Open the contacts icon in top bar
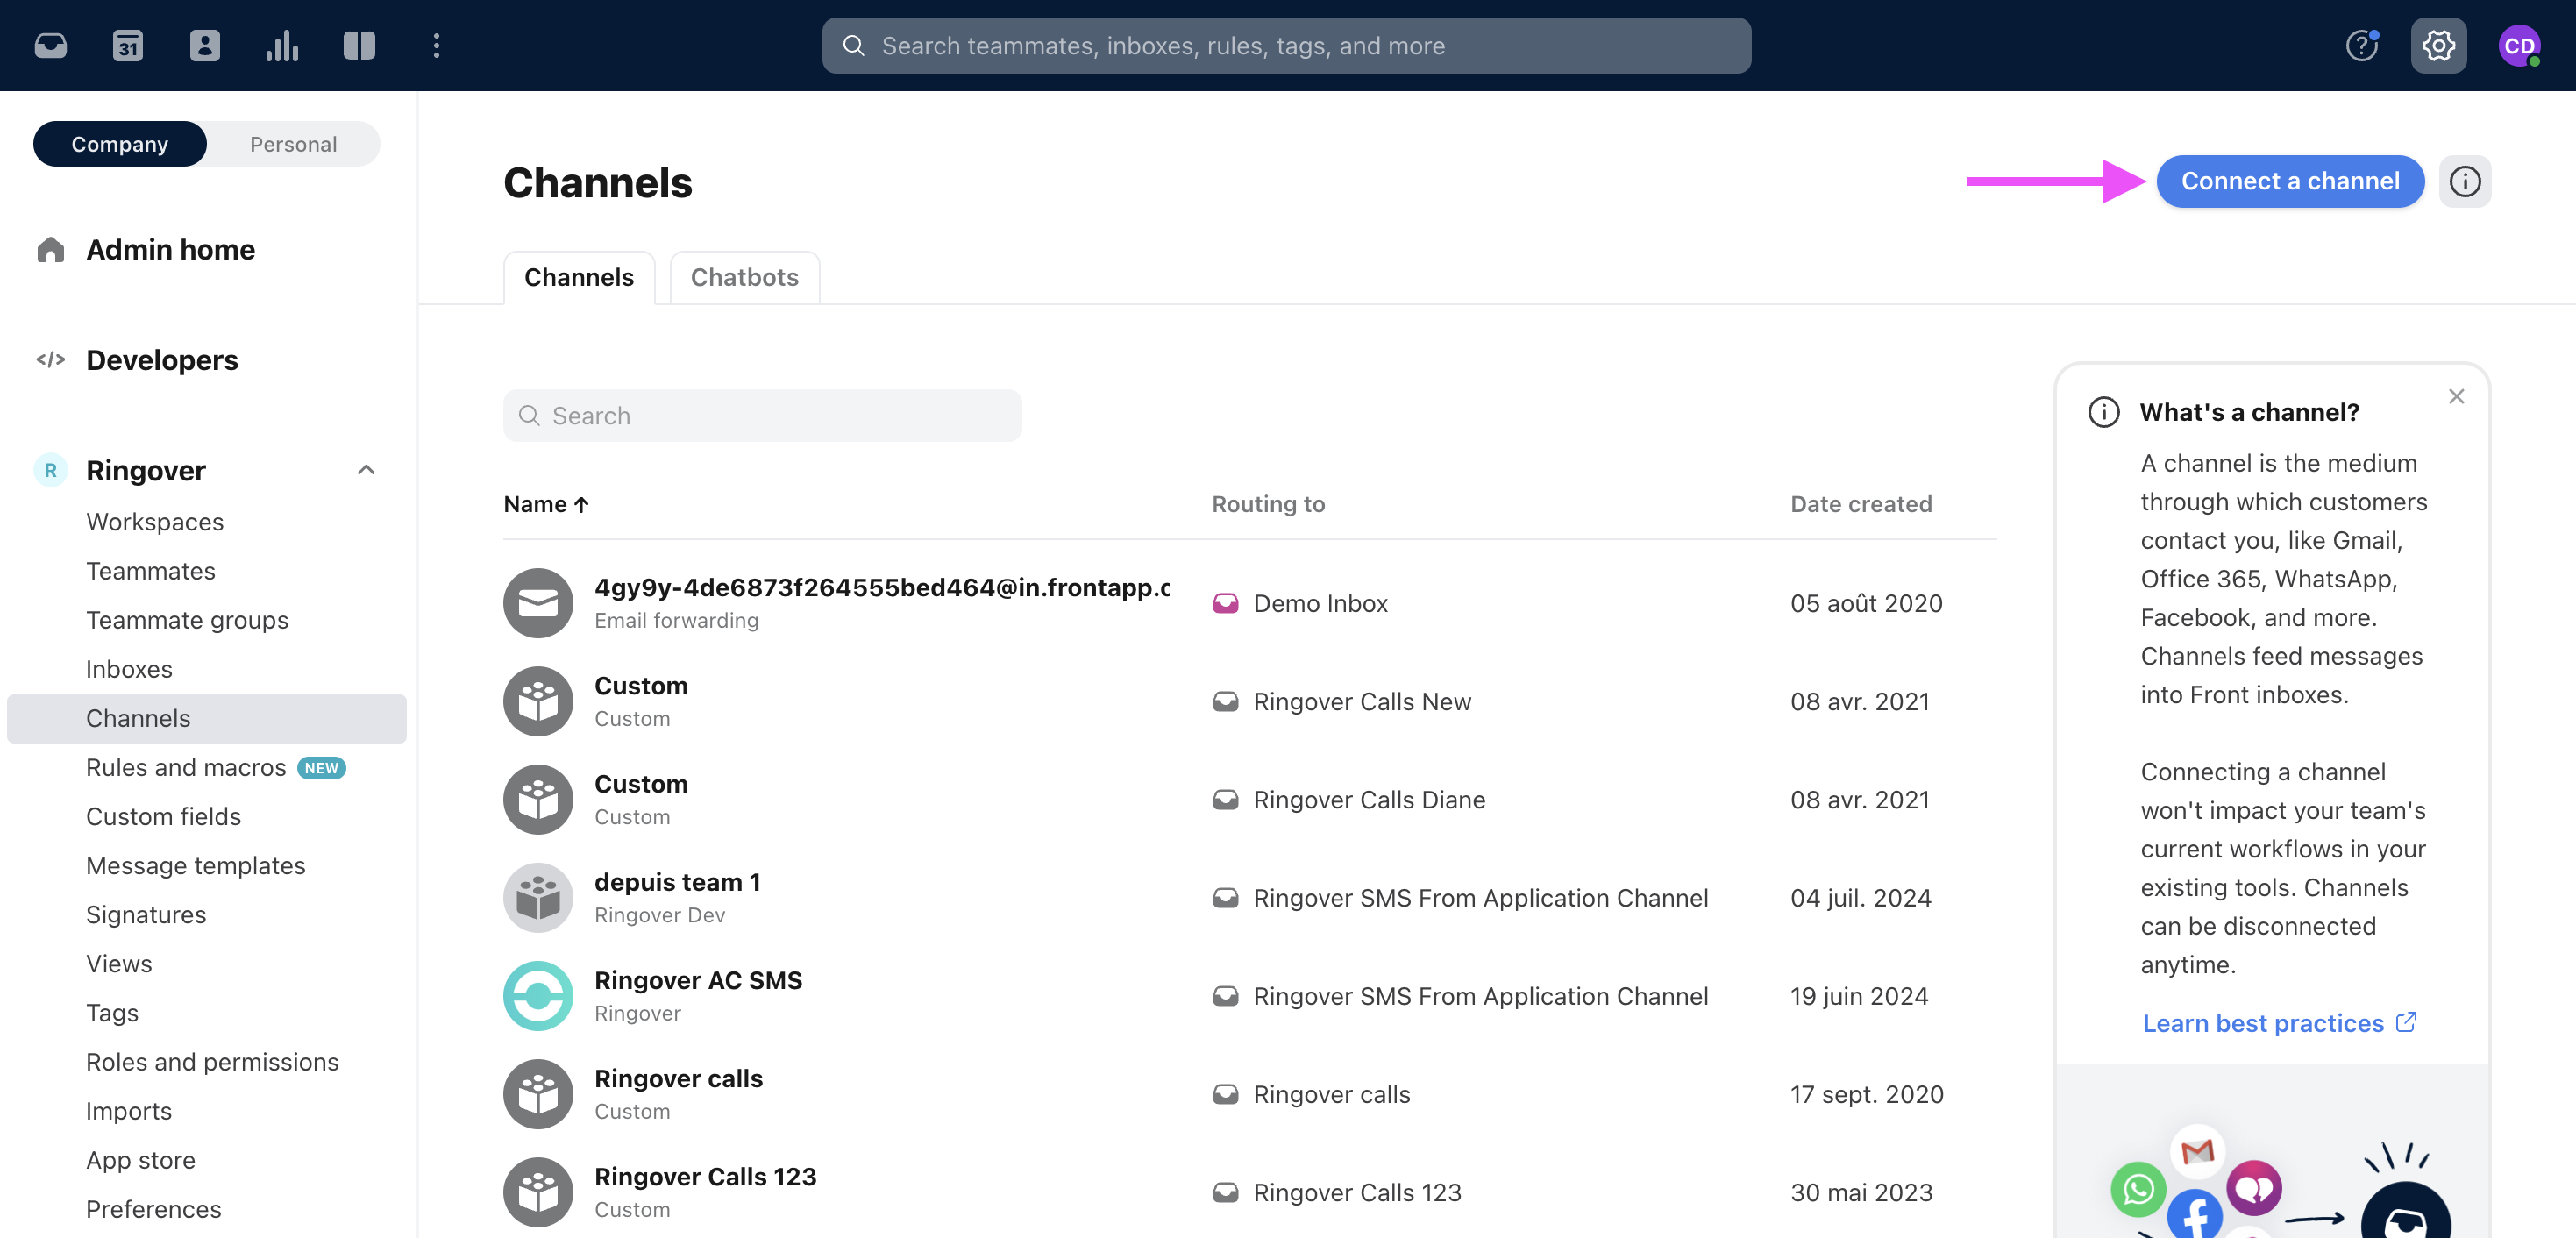This screenshot has height=1238, width=2576. pyautogui.click(x=205, y=45)
